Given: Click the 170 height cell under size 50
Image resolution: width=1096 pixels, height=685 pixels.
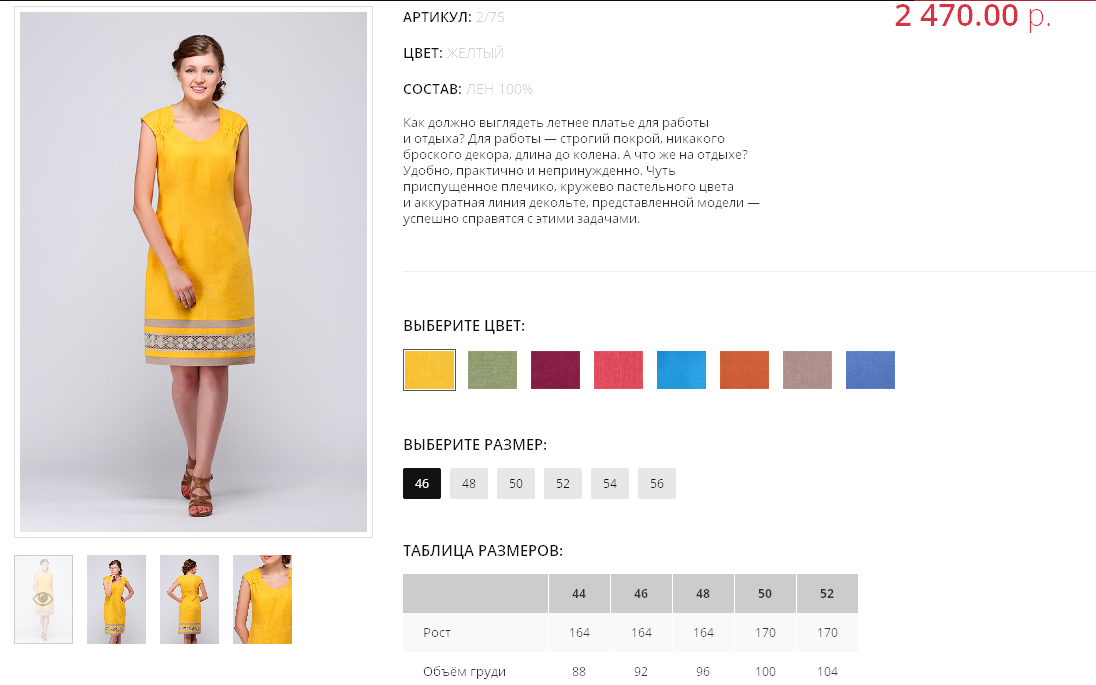Looking at the screenshot, I should pos(765,633).
